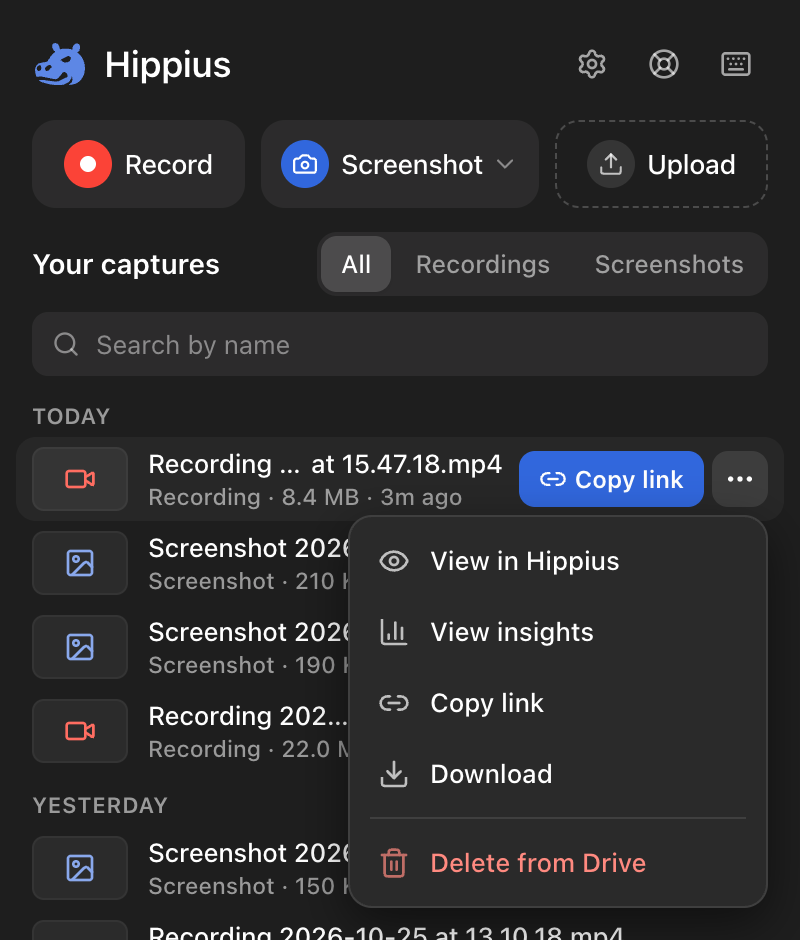800x940 pixels.
Task: Click the Hippius hippo logo
Action: tap(60, 65)
